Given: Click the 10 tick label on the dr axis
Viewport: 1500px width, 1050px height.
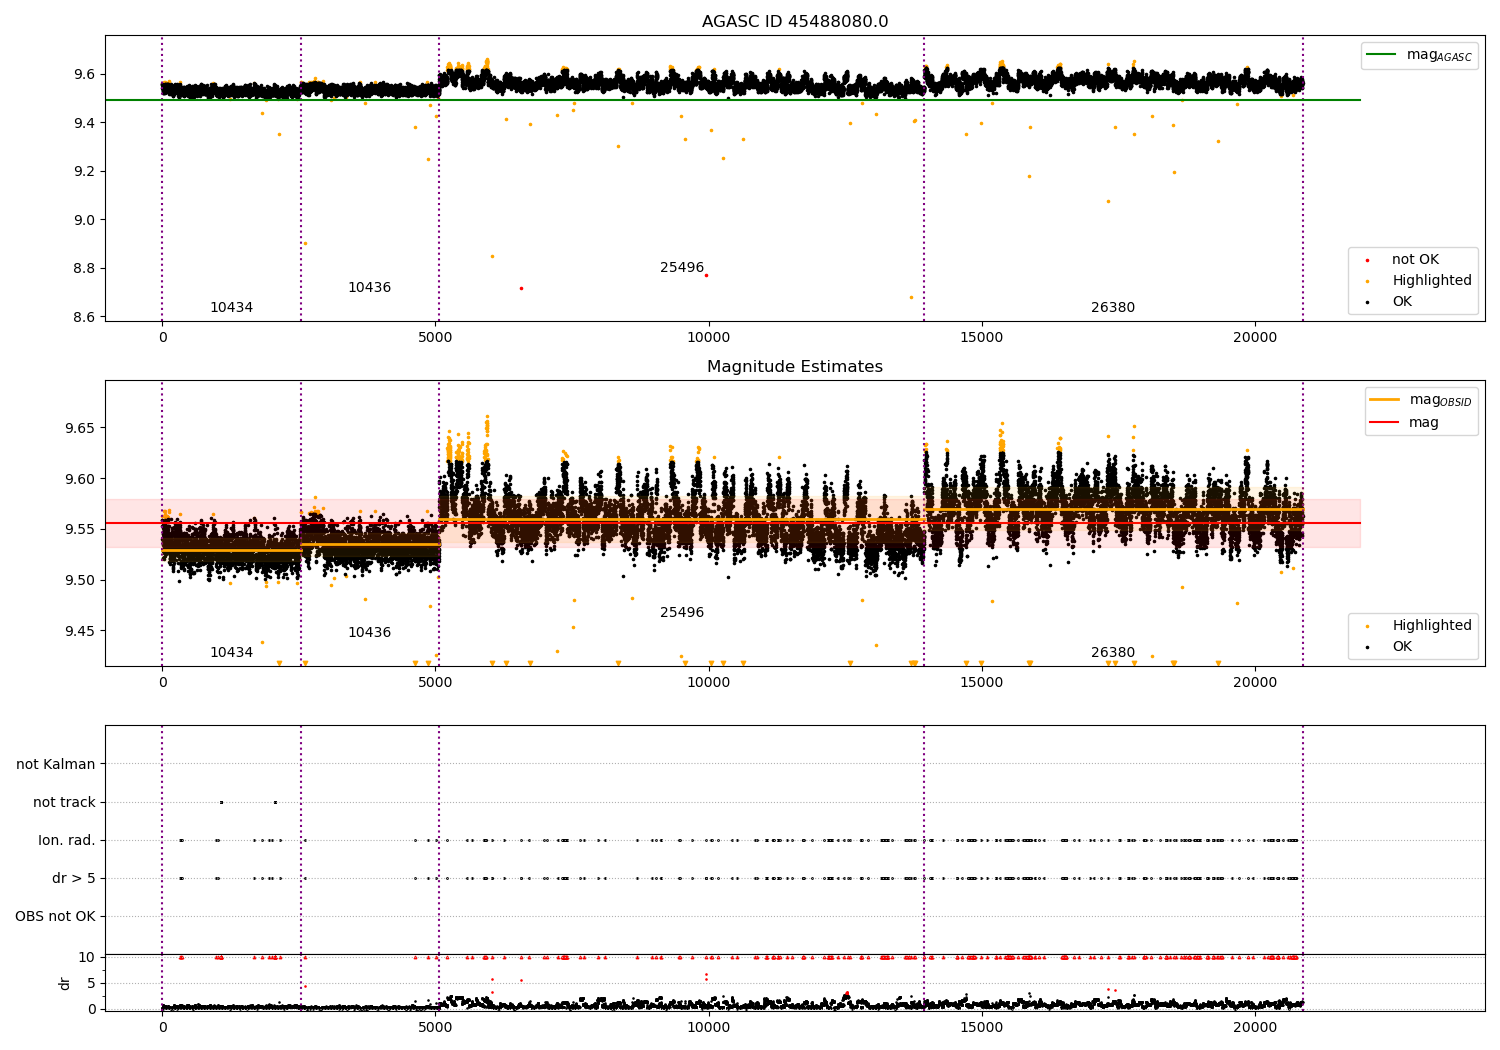Looking at the screenshot, I should pyautogui.click(x=87, y=958).
